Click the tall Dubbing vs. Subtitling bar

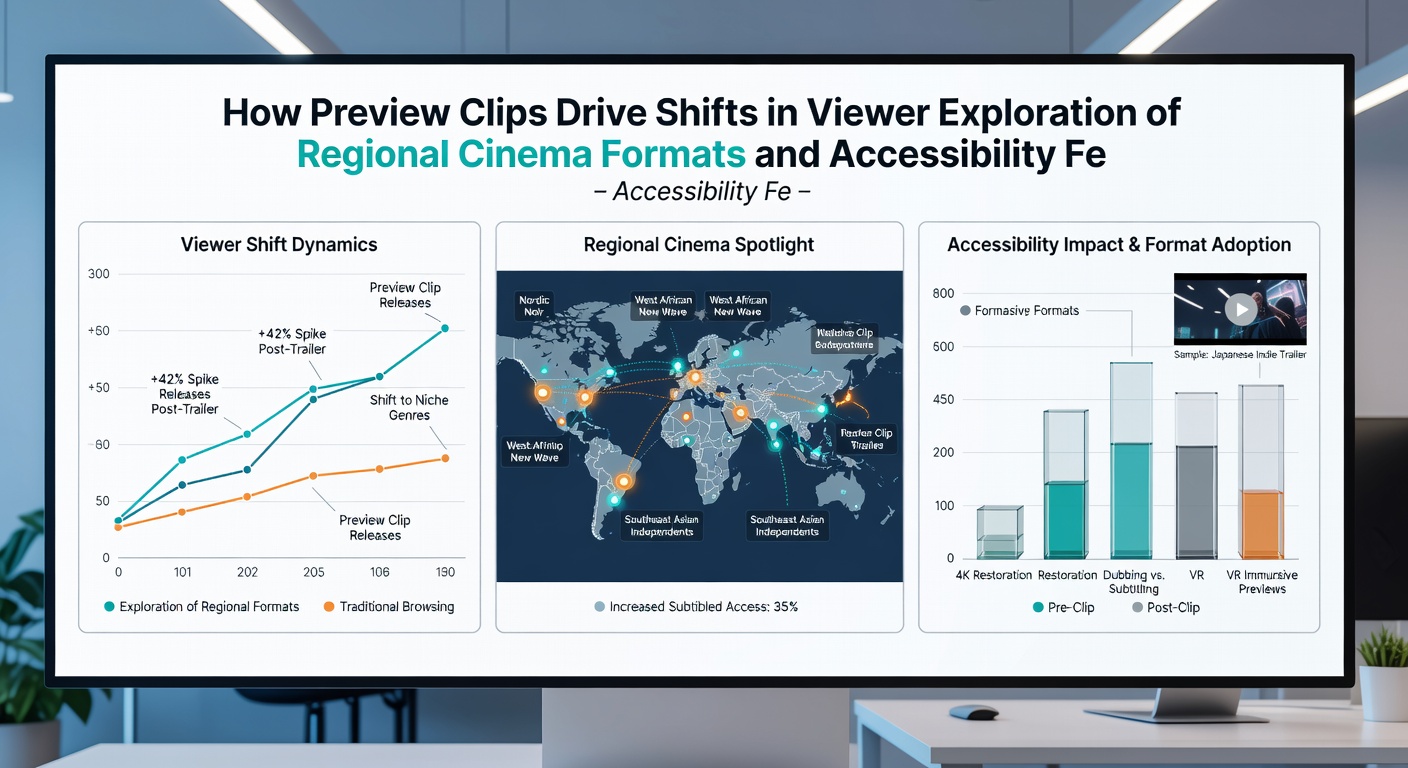(1131, 460)
